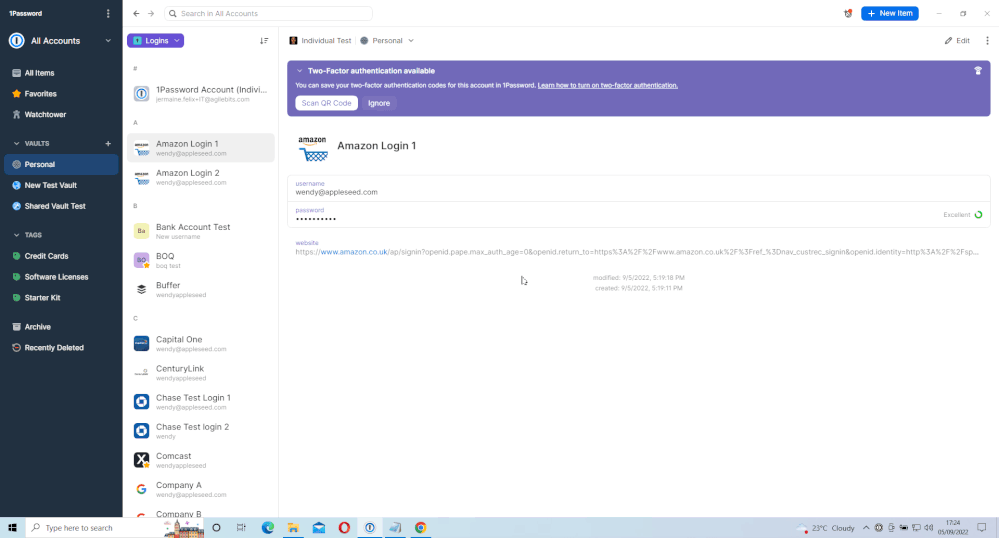The width and height of the screenshot is (999, 538).
Task: Select the Credit Cards tag
Action: click(x=46, y=256)
